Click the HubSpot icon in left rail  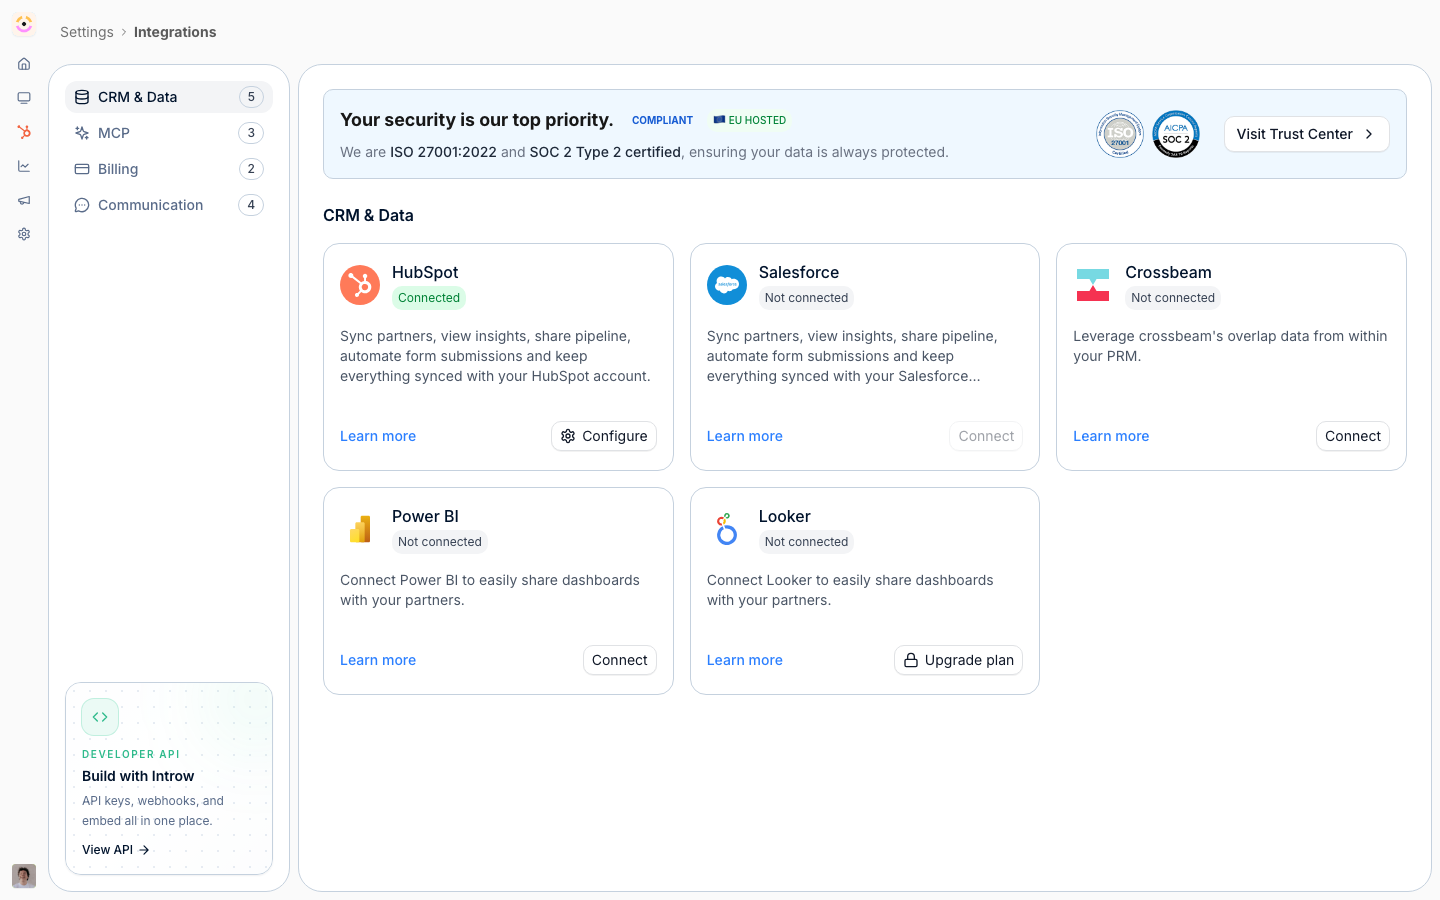point(24,132)
